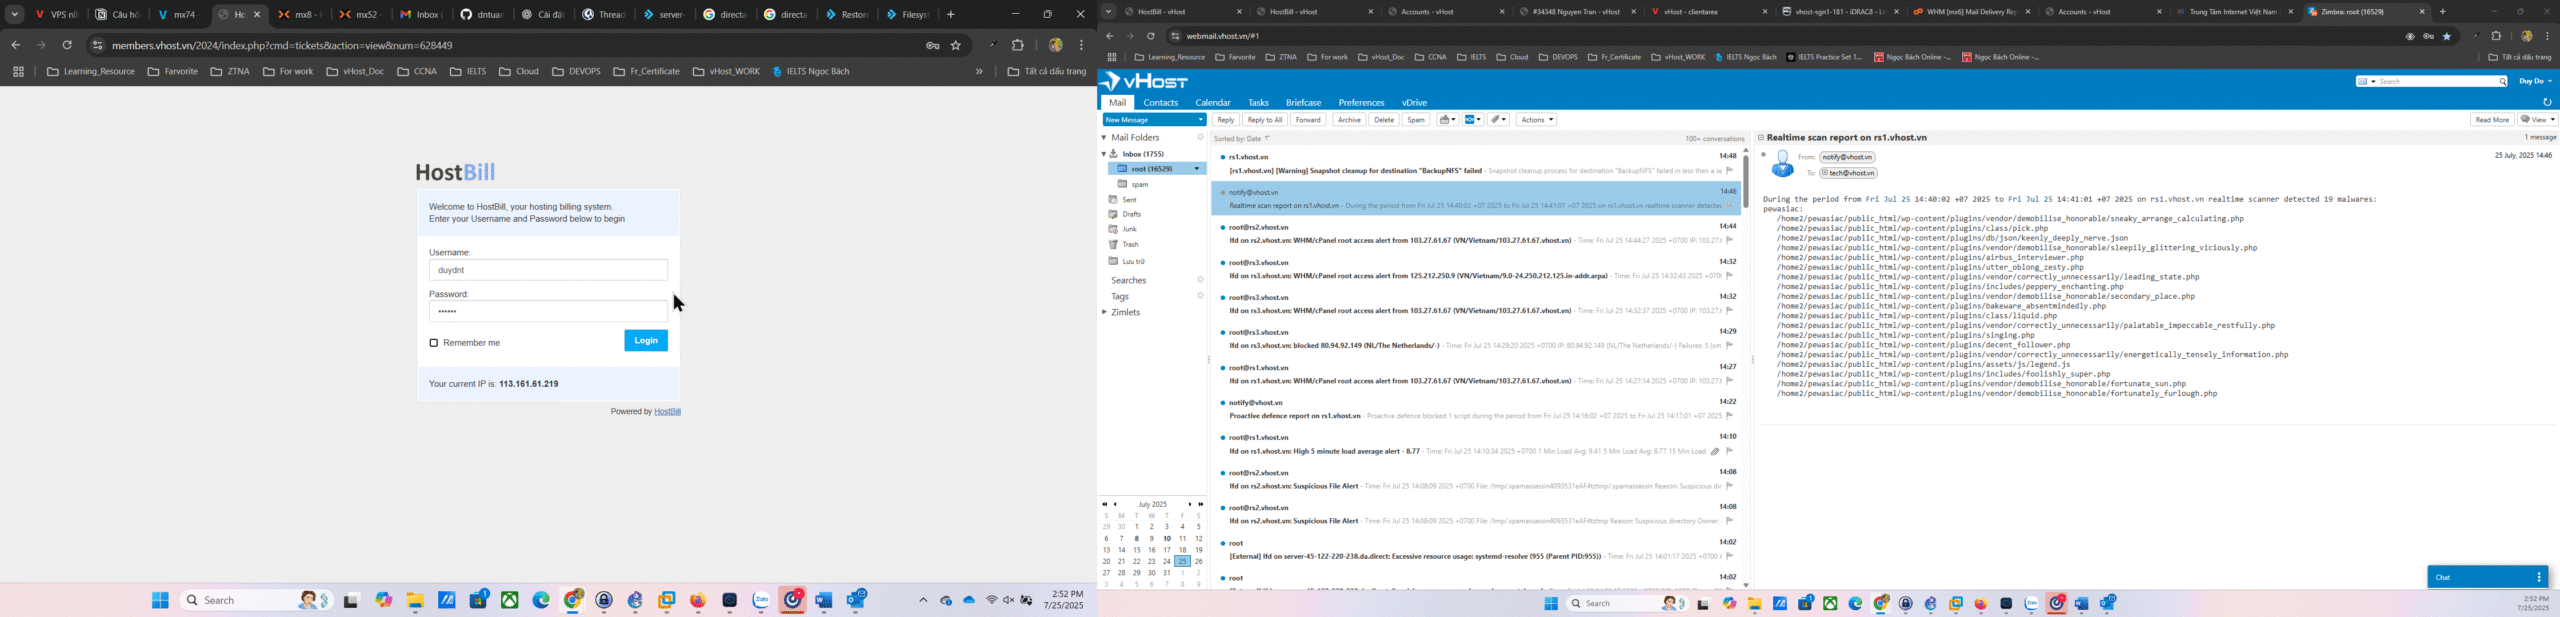
Task: Flag the Snapshot cleanup failed email
Action: click(1729, 171)
